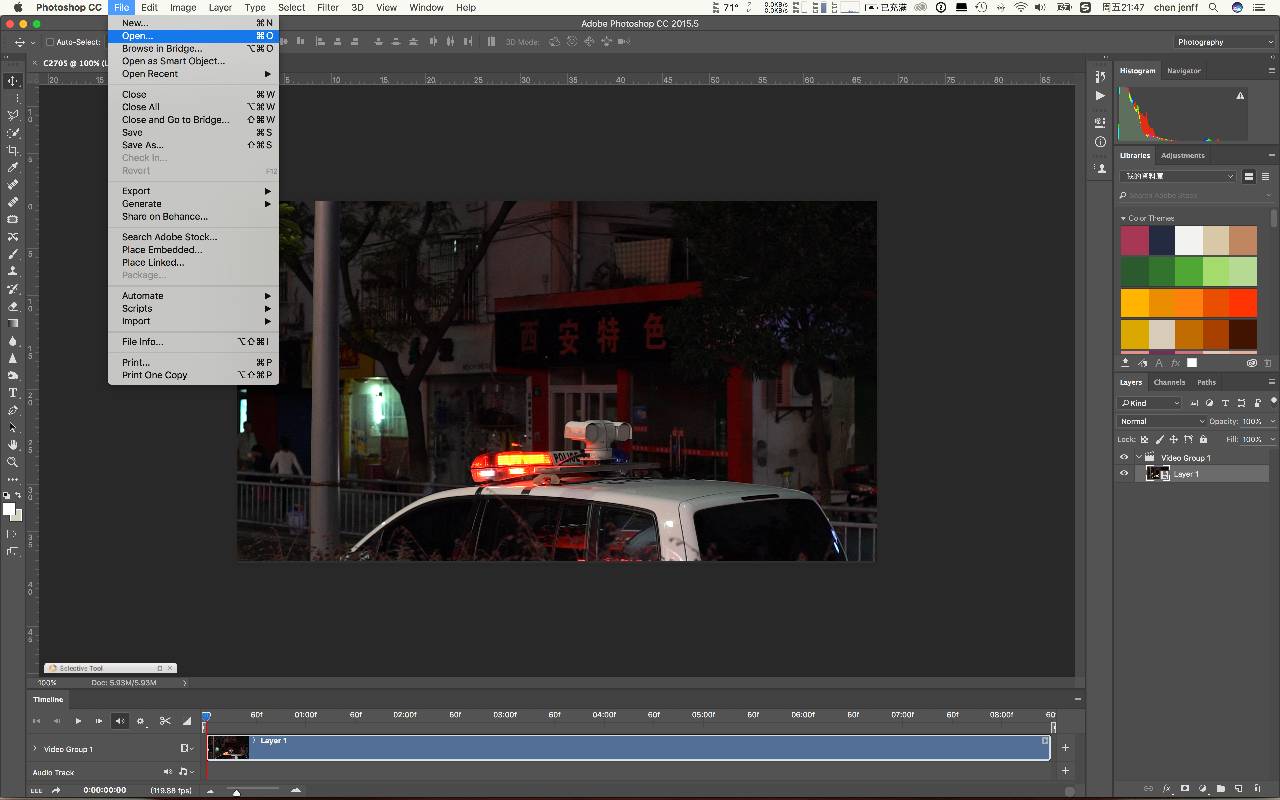Hide the Video Group 1 layer group

pyautogui.click(x=1124, y=458)
